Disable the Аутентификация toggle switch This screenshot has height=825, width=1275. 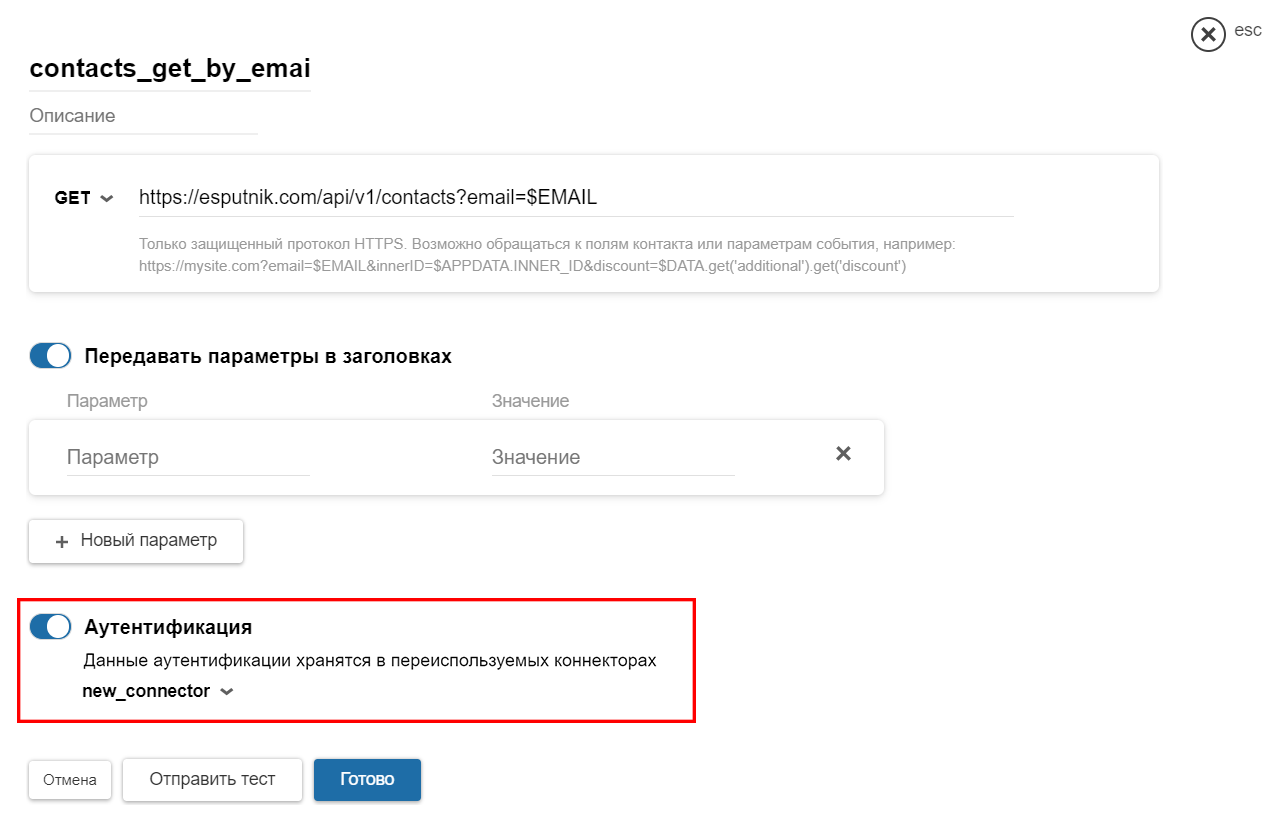tap(50, 627)
